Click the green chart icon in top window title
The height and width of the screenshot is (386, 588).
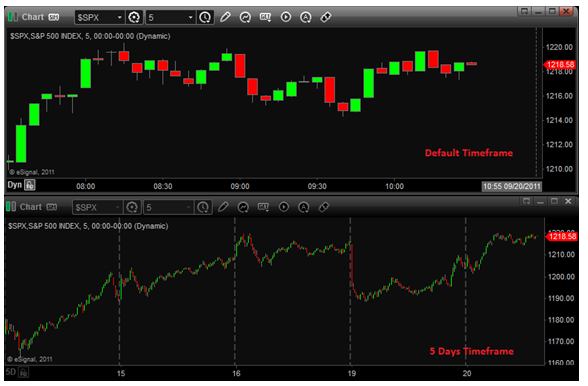pos(13,17)
